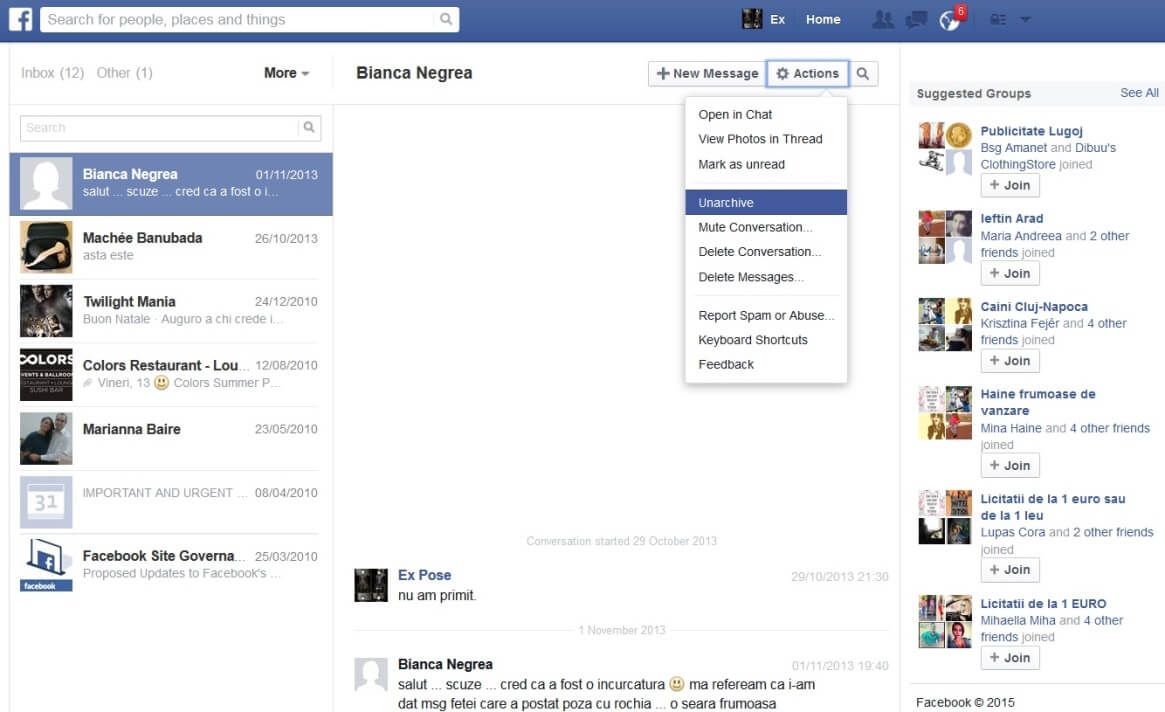Select Unarchive from Actions menu

(726, 202)
